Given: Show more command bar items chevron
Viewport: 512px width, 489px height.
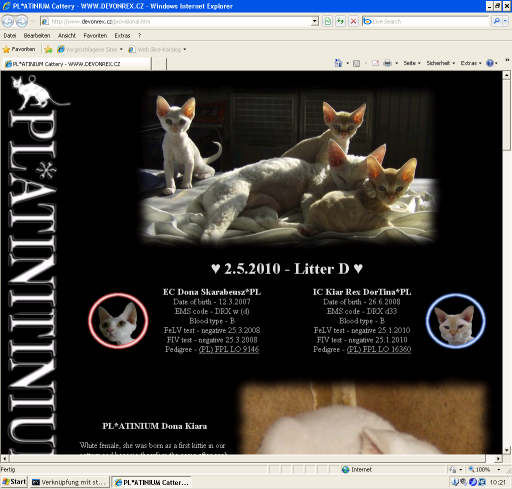Looking at the screenshot, I should click(x=507, y=60).
